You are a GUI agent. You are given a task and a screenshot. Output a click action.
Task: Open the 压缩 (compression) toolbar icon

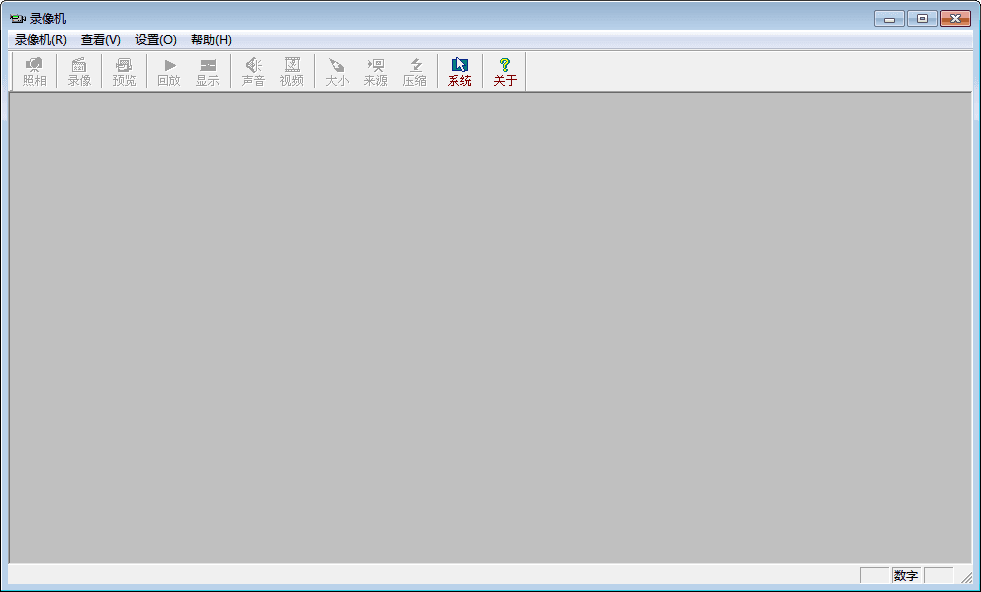(415, 65)
